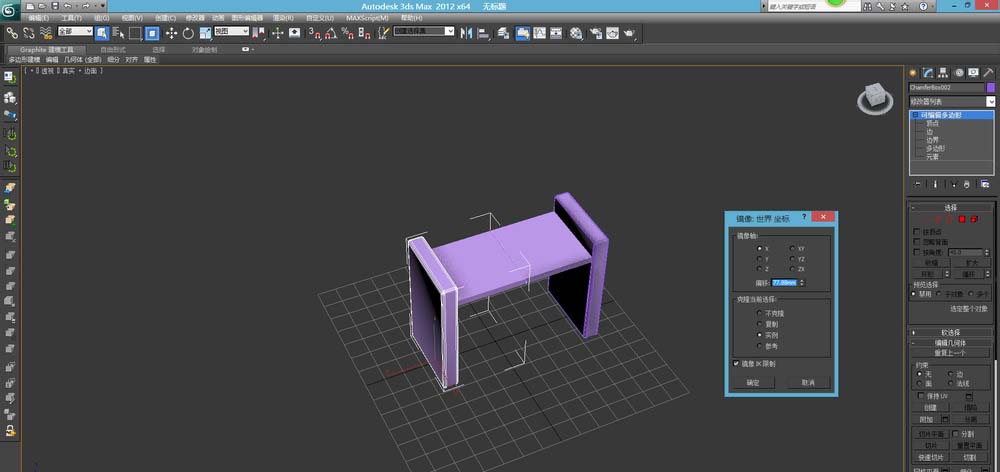Click 取消 button in mirror dialog
Image resolution: width=1000 pixels, height=472 pixels.
point(808,383)
